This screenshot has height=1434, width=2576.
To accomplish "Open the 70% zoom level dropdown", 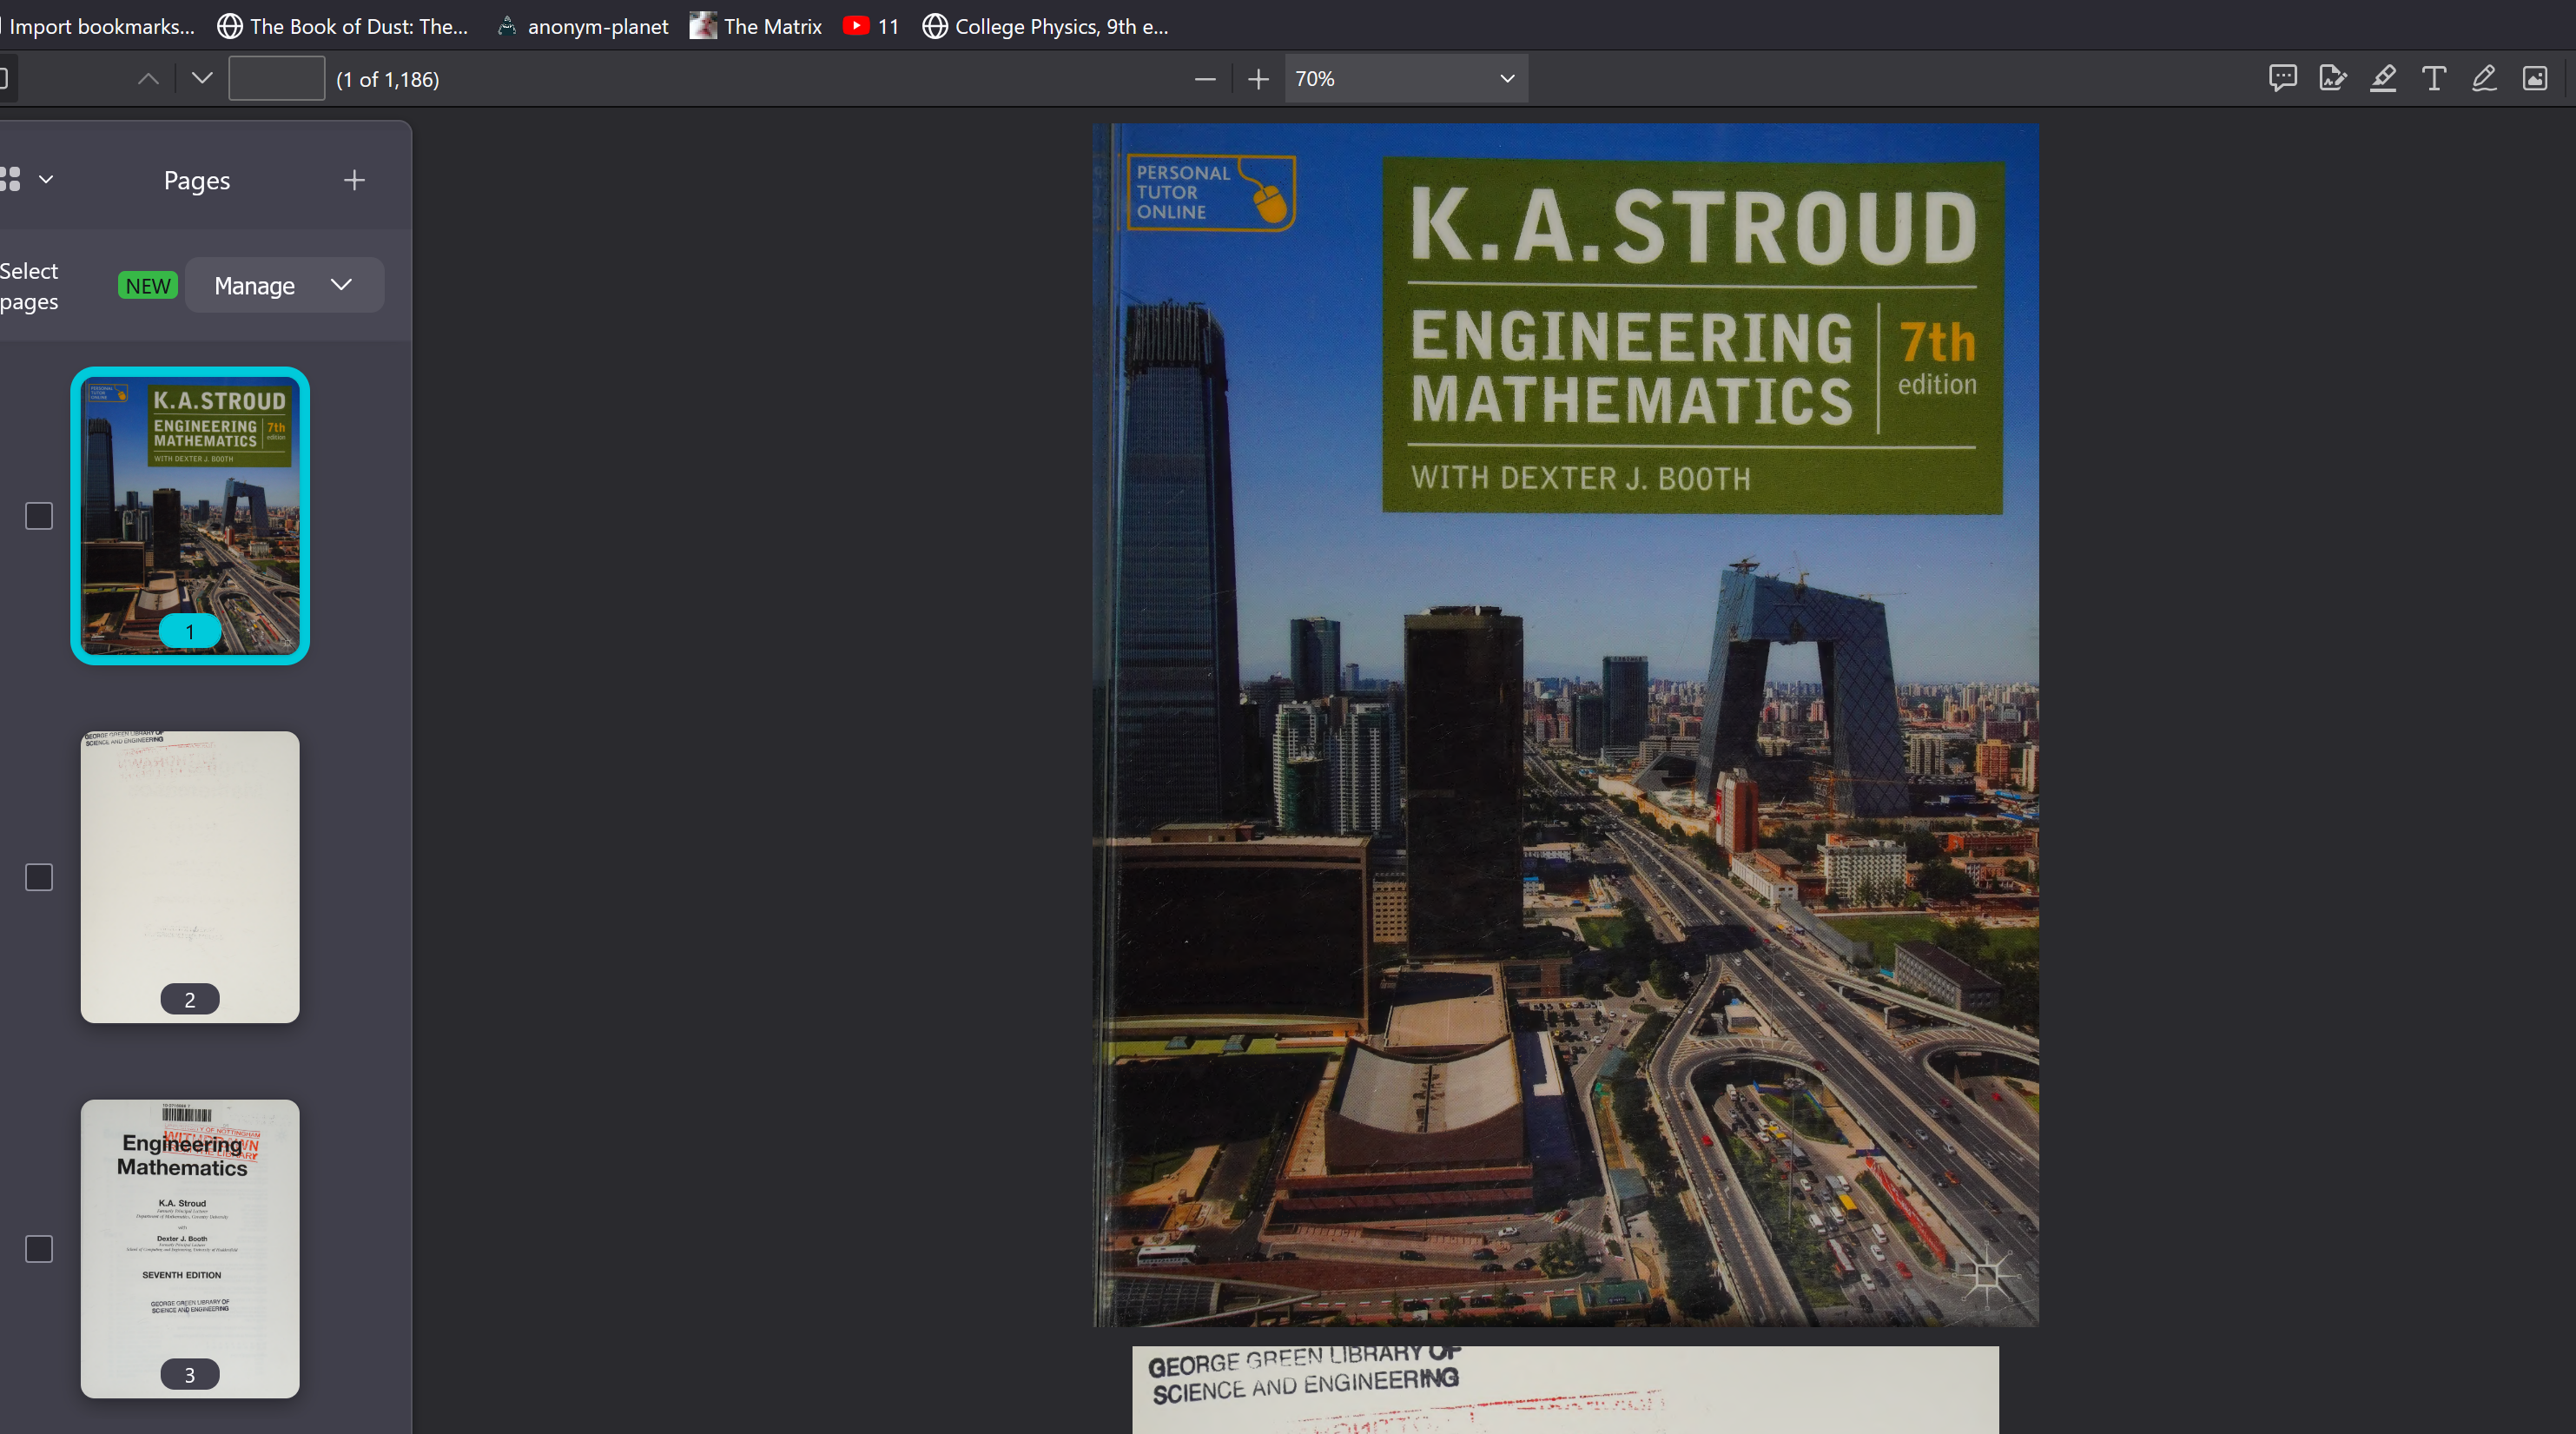I will pyautogui.click(x=1406, y=79).
